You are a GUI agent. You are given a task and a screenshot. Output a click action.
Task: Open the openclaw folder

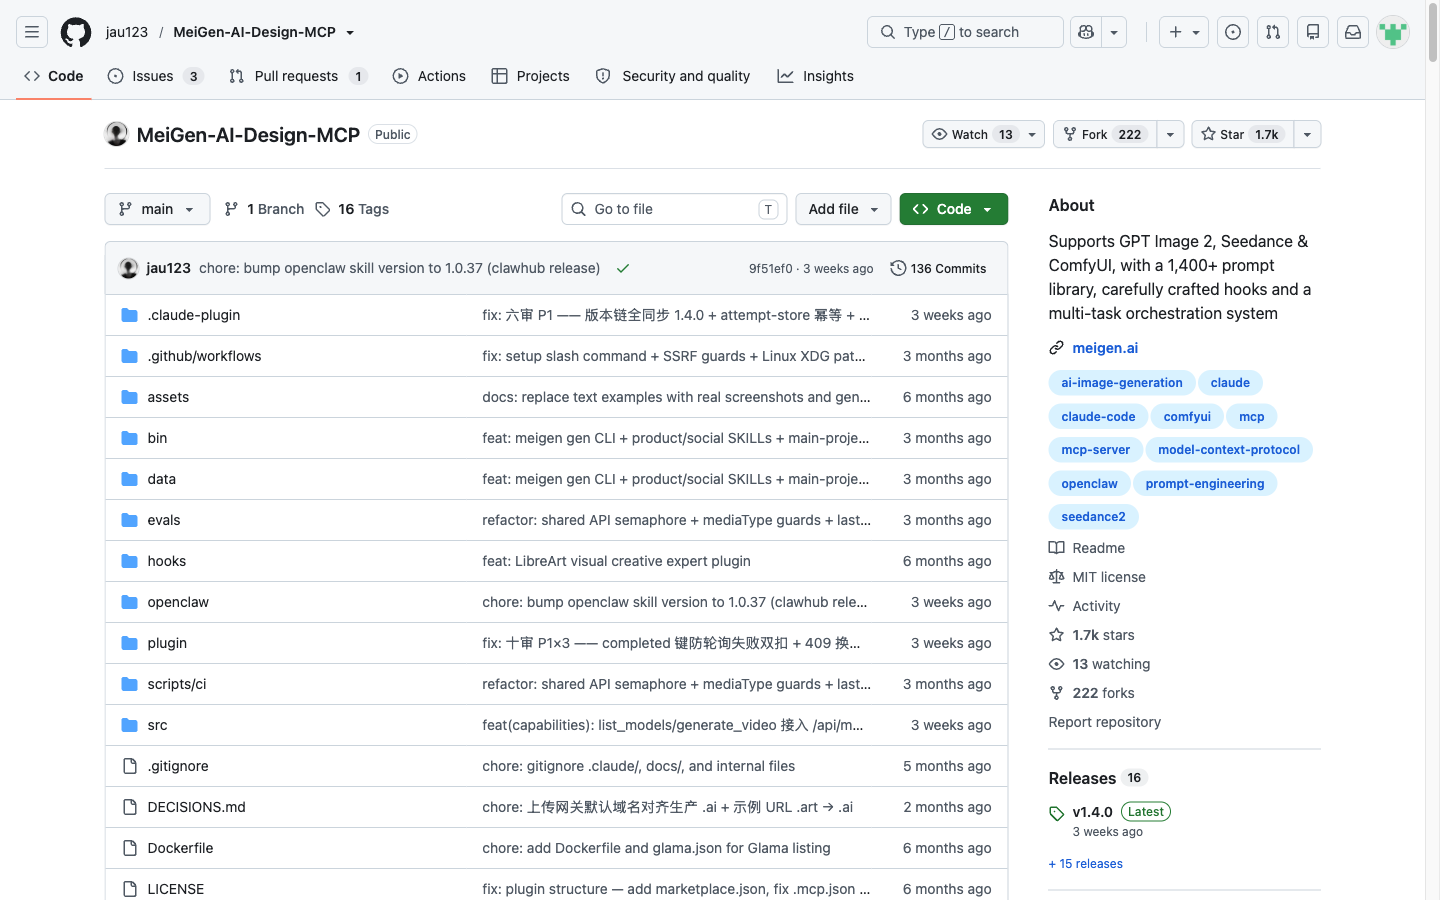(178, 602)
